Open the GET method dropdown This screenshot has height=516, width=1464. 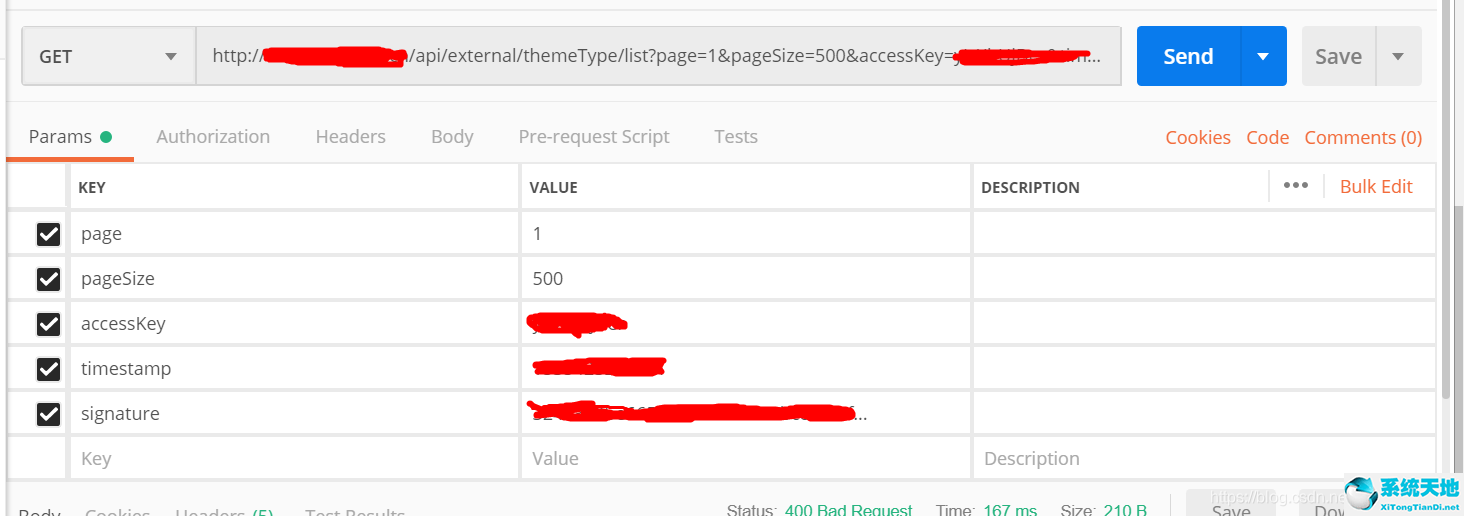pyautogui.click(x=108, y=56)
